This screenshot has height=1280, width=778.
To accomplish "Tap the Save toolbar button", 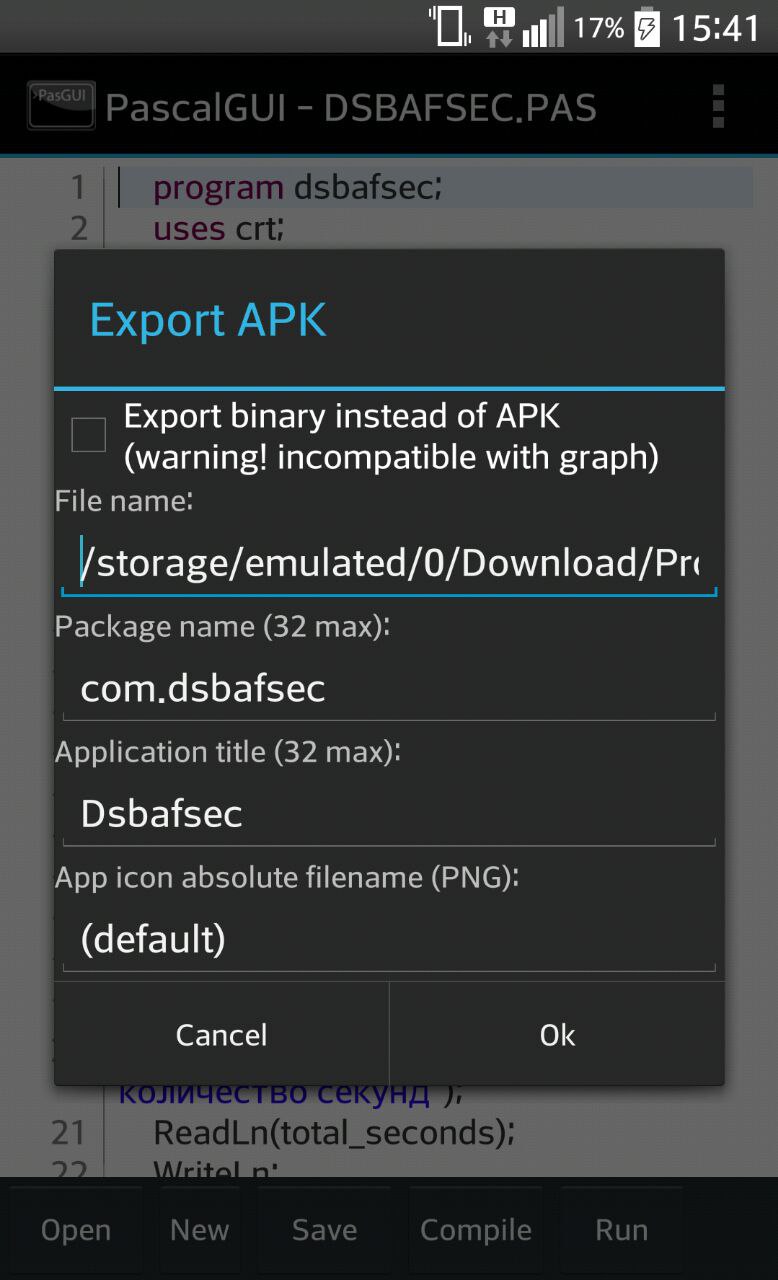I will tap(324, 1230).
